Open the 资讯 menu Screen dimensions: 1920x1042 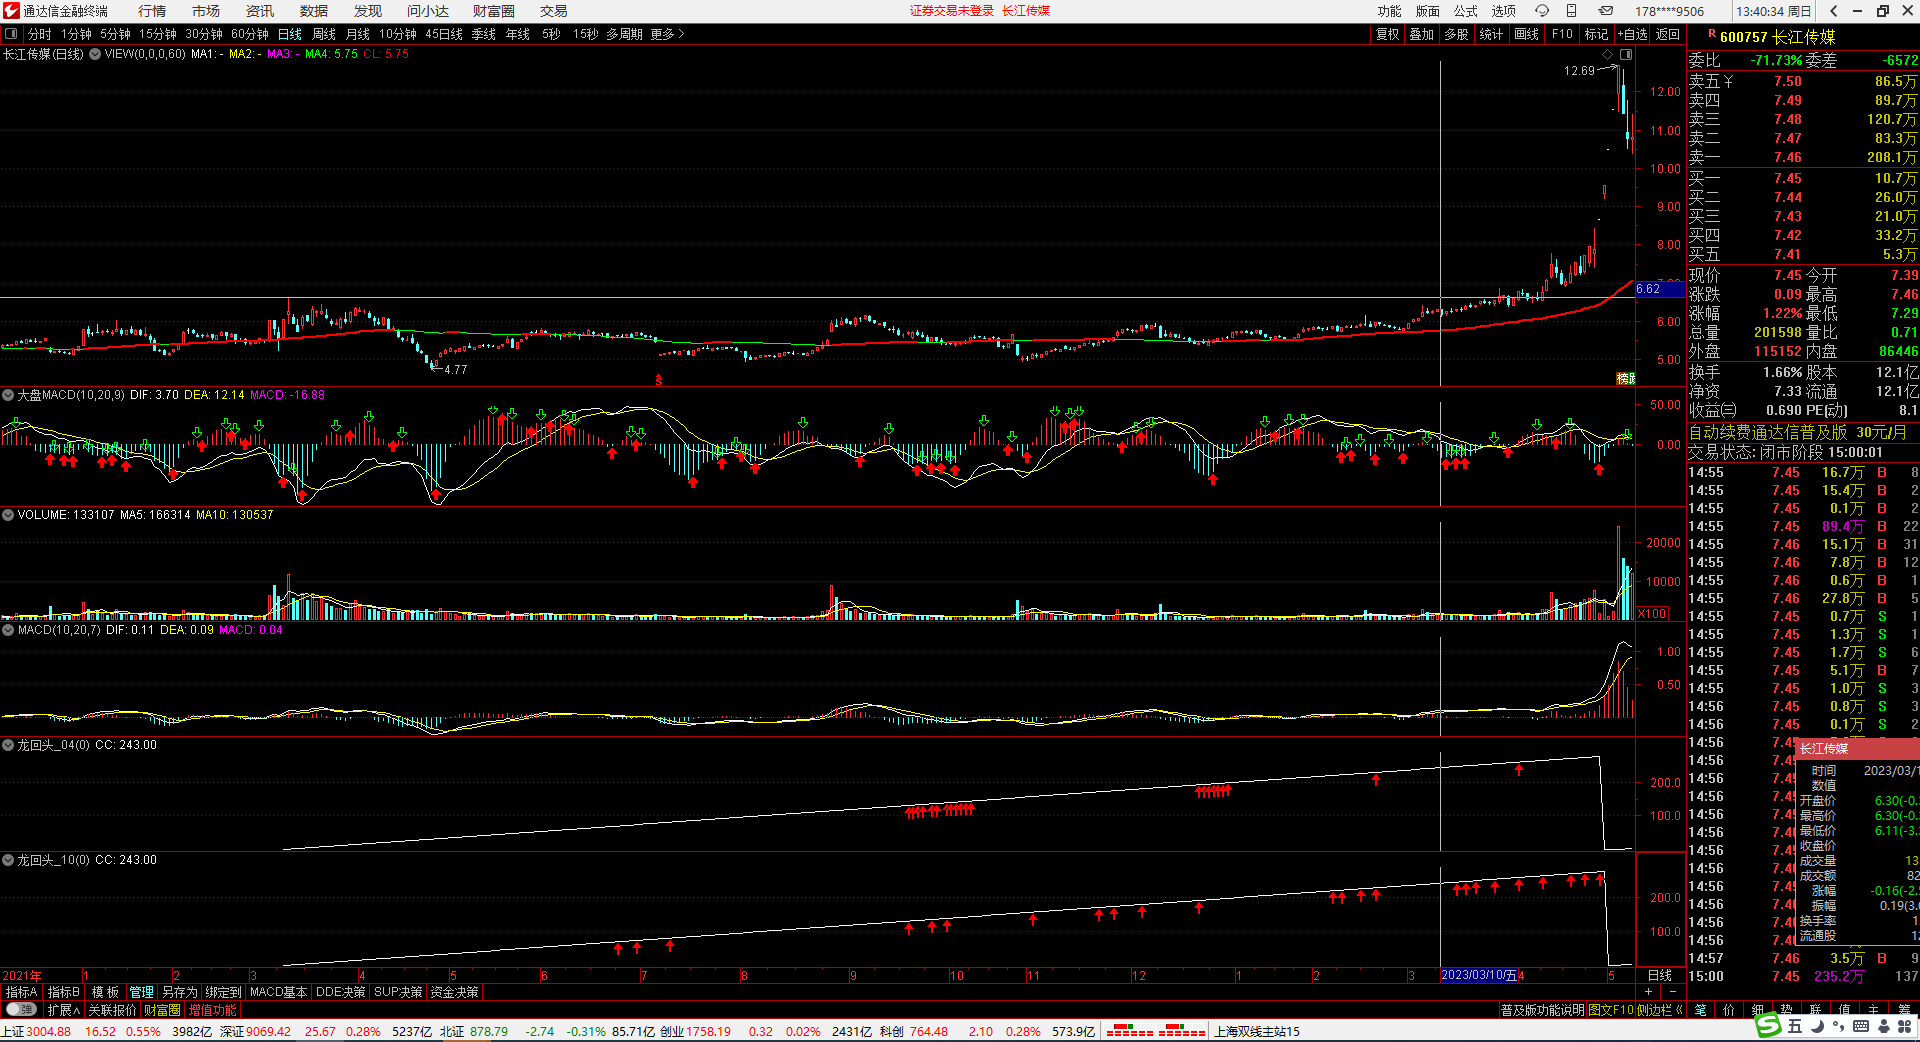click(x=260, y=11)
